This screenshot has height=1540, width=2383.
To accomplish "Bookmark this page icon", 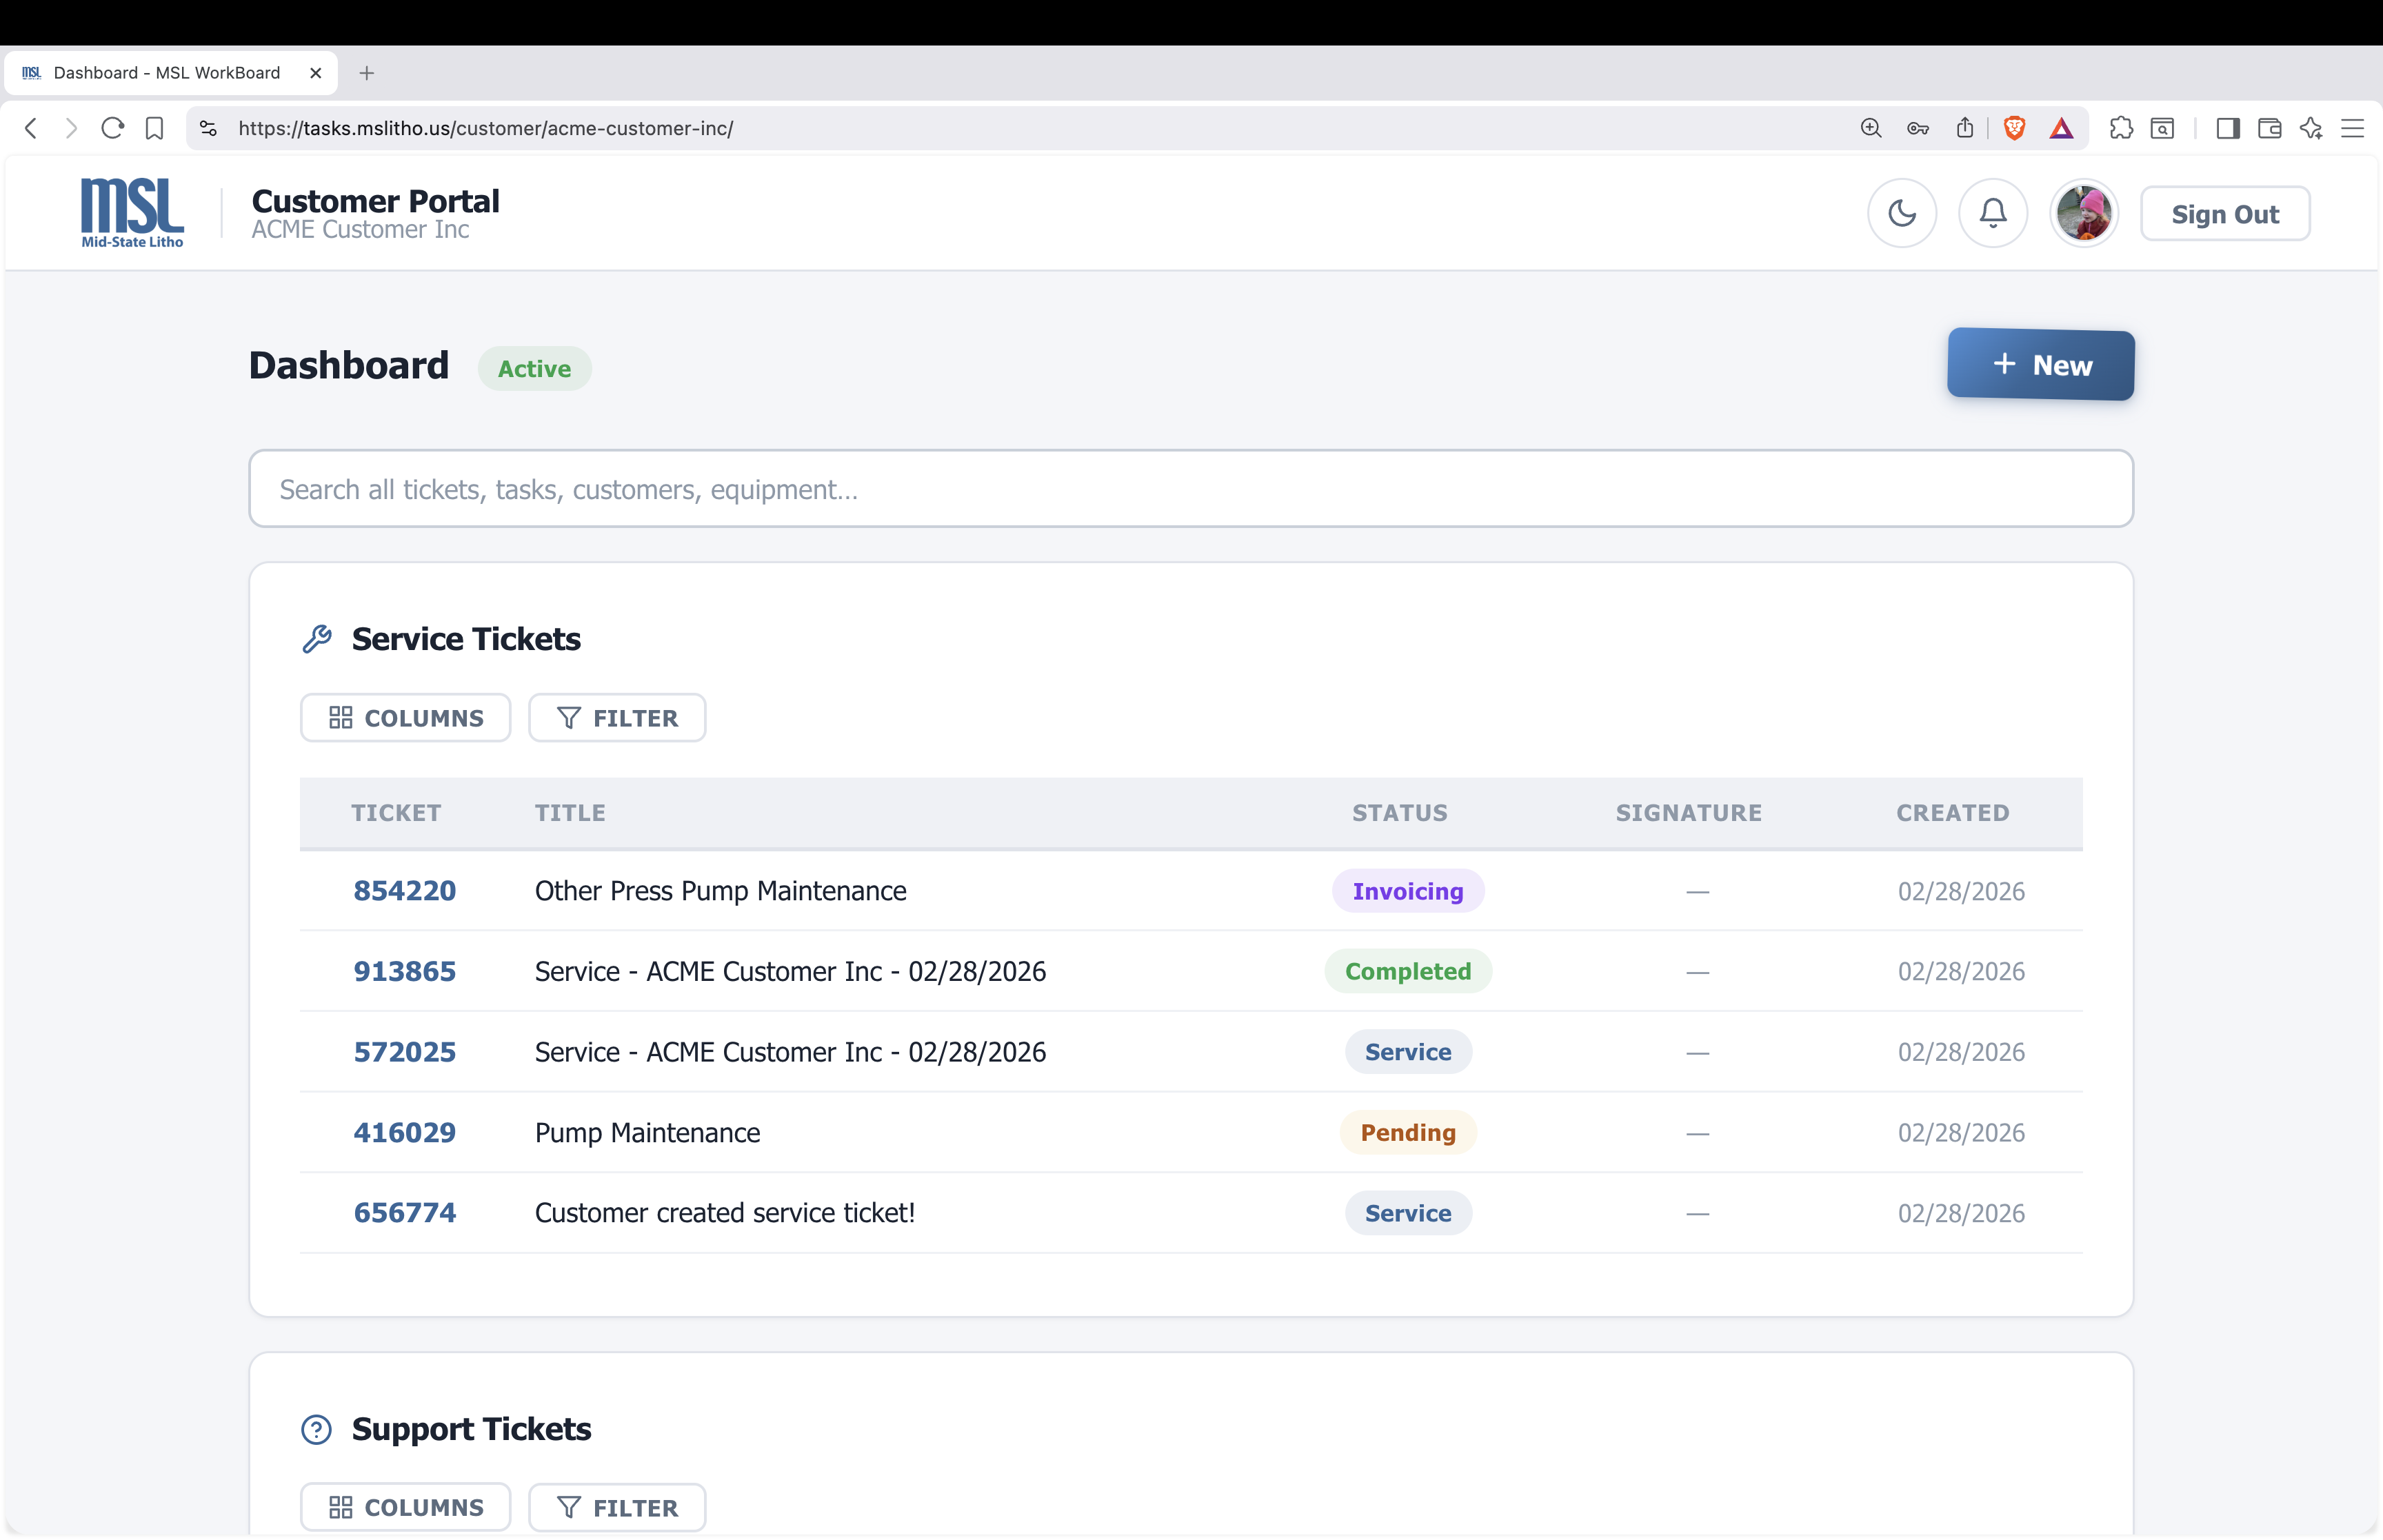I will (x=154, y=128).
